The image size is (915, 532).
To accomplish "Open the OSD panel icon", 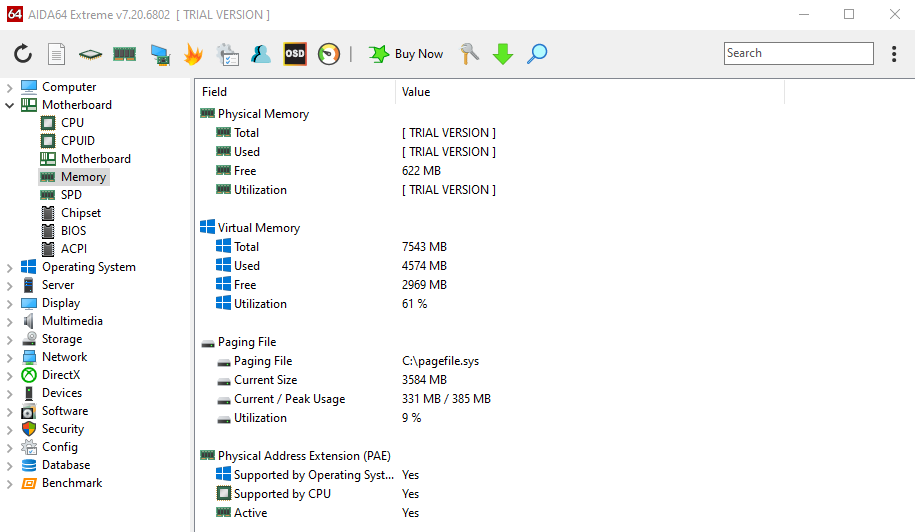I will coord(295,54).
